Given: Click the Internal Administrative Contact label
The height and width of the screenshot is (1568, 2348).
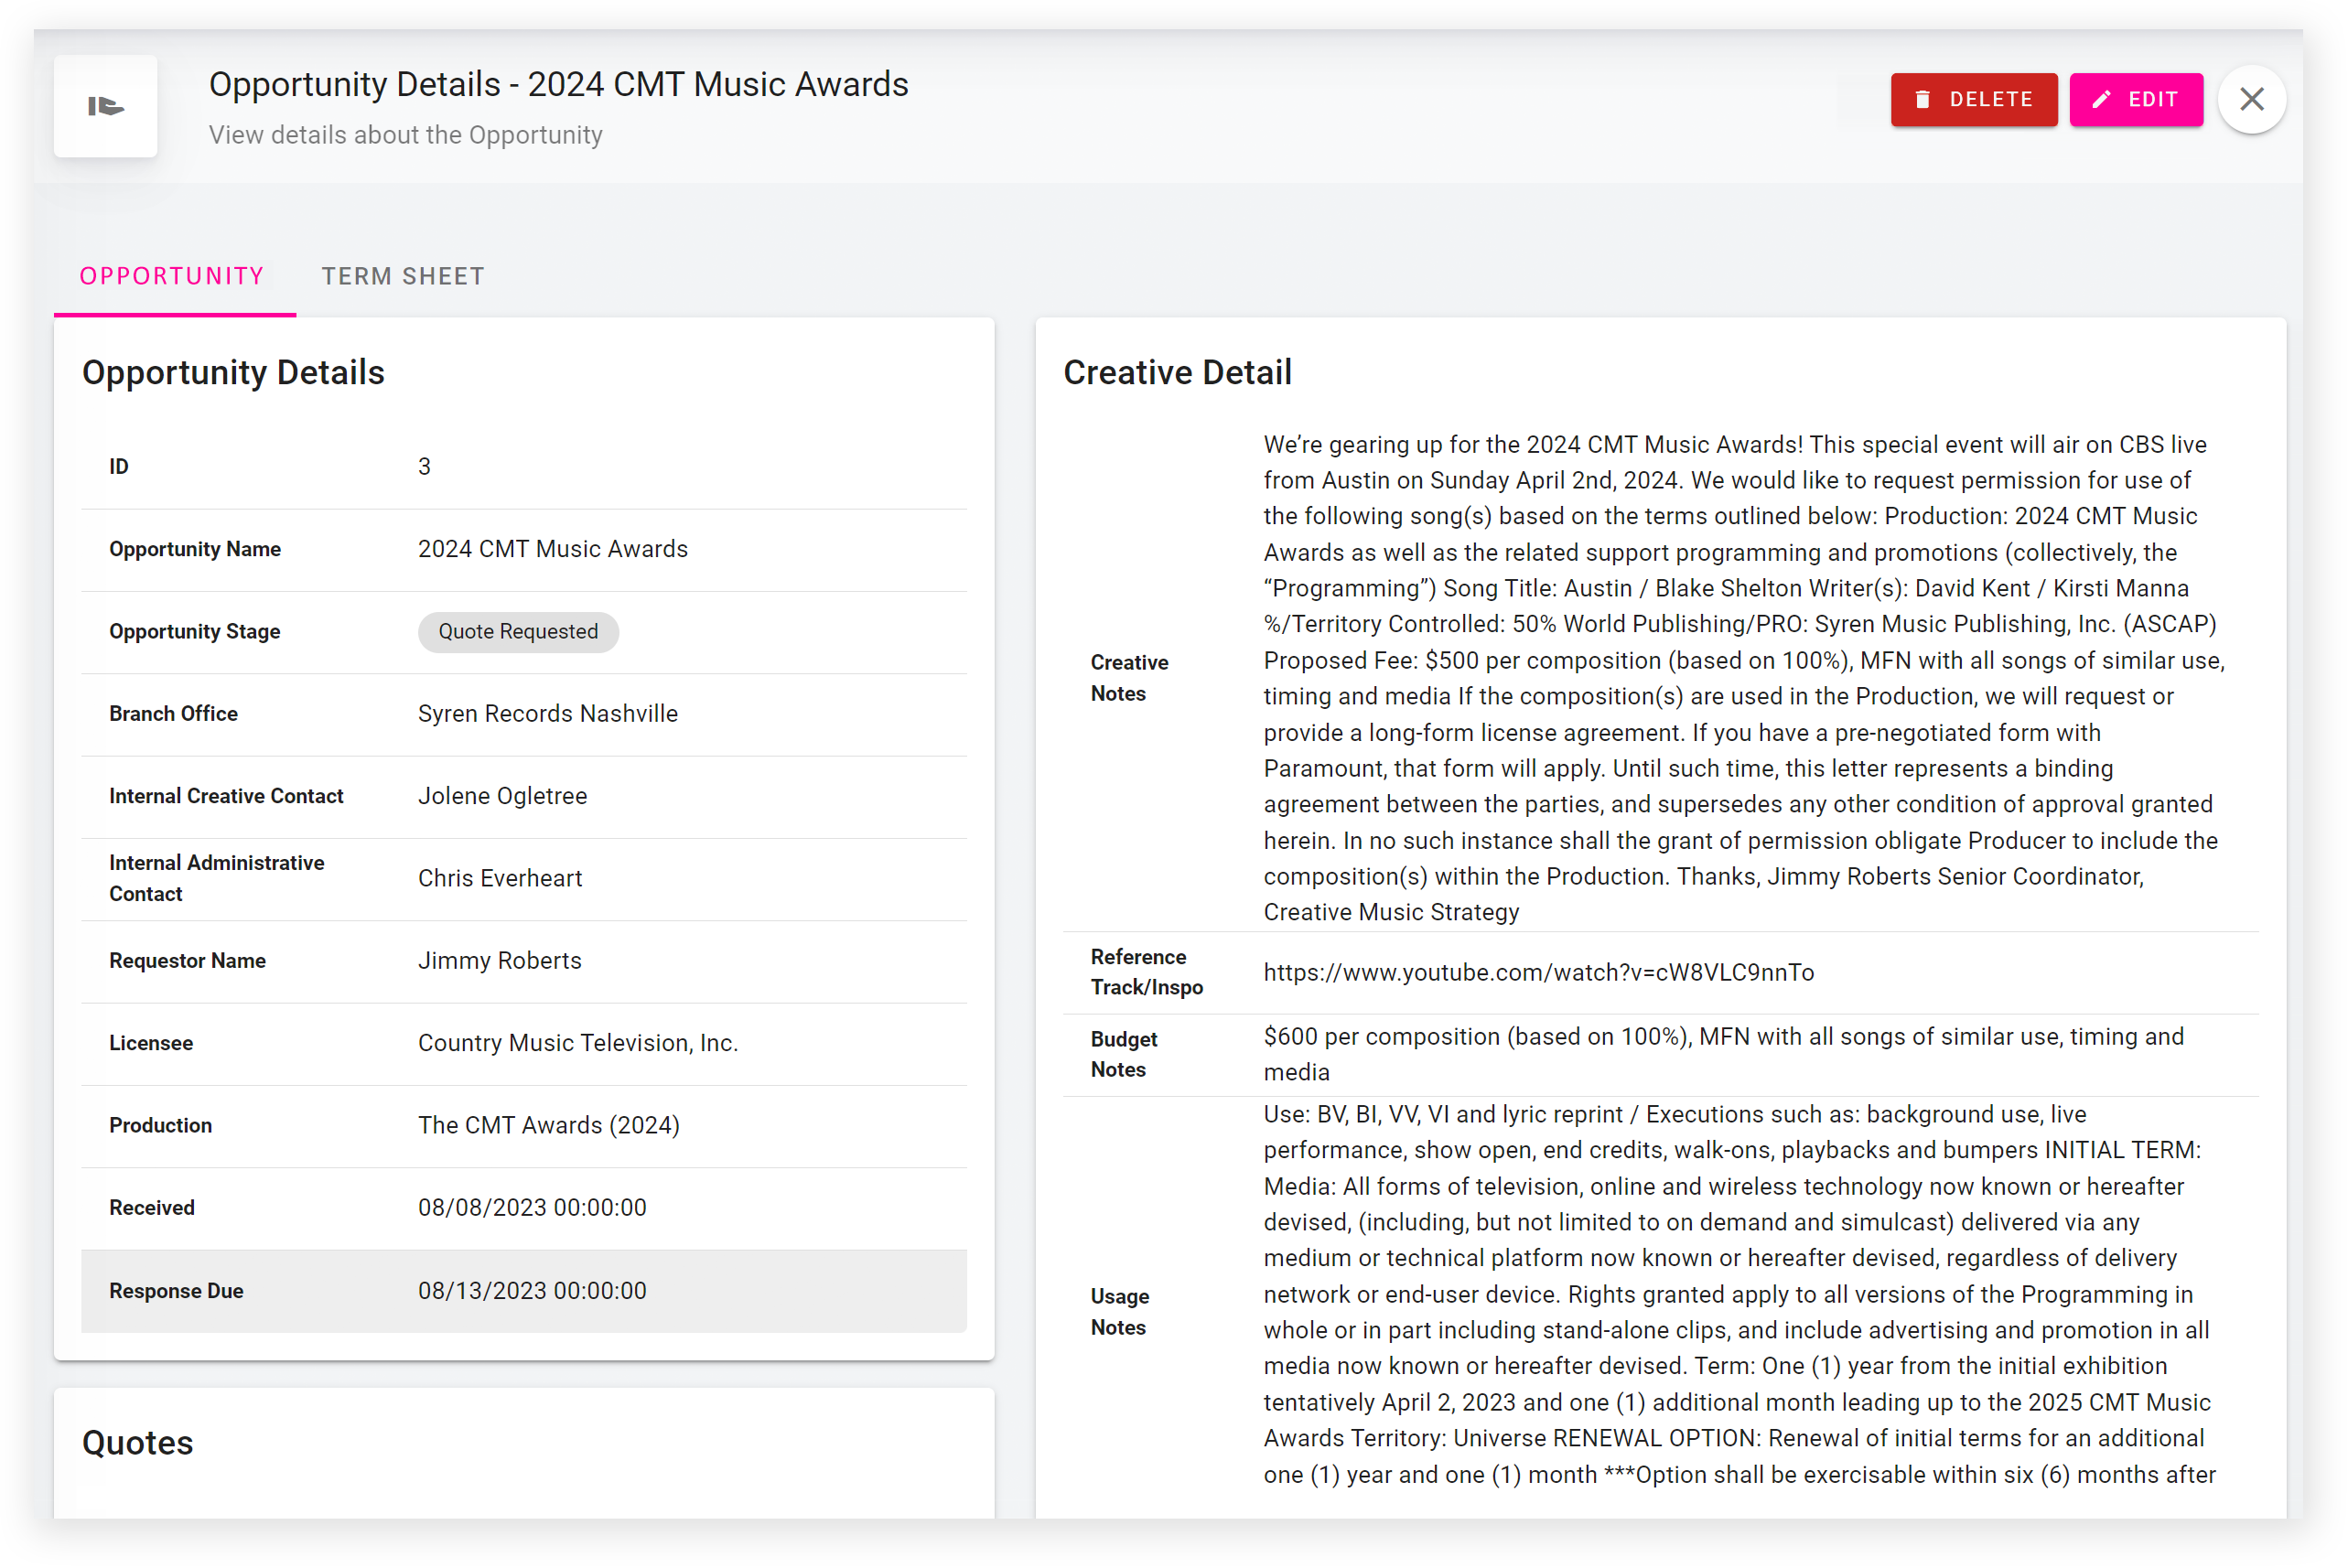Looking at the screenshot, I should click(216, 878).
